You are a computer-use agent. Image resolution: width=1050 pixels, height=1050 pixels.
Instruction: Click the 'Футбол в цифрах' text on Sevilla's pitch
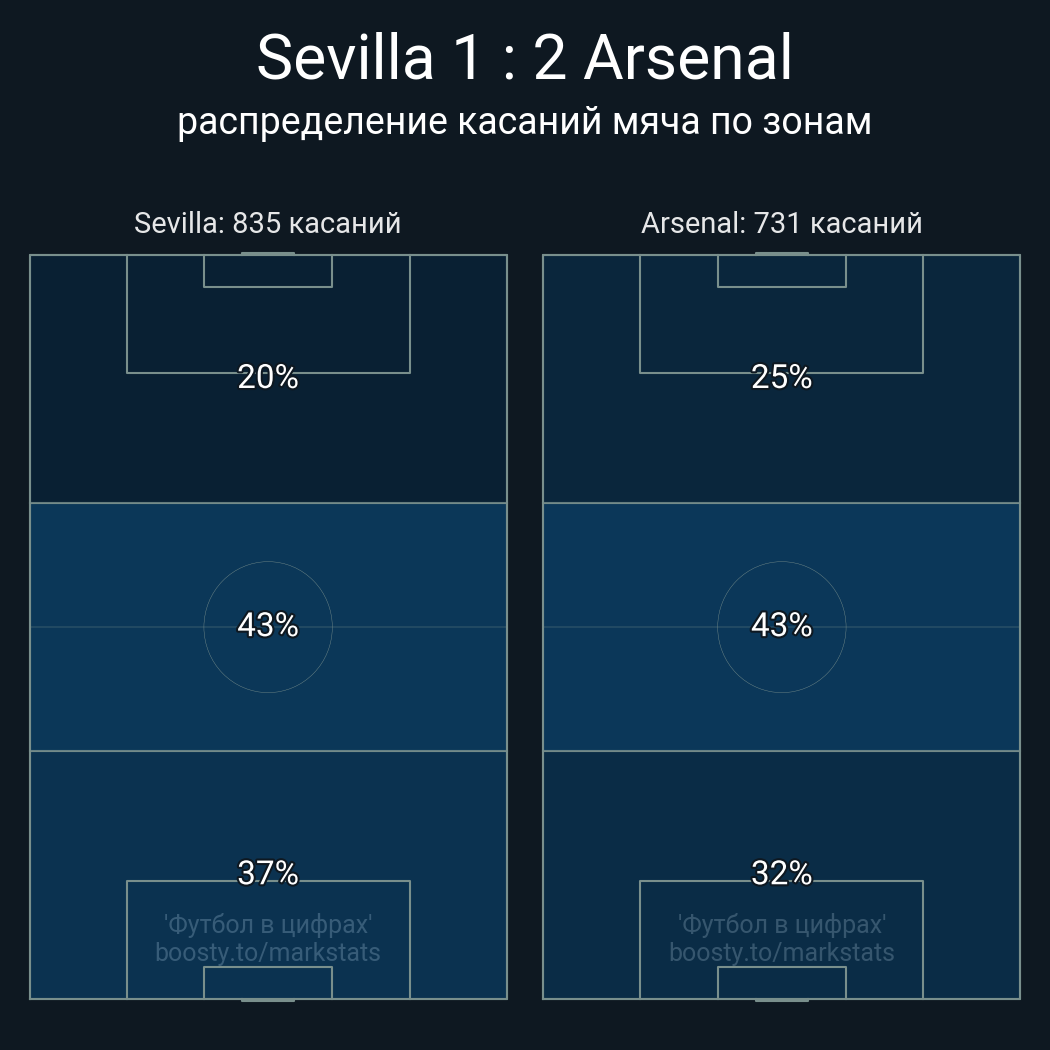tap(268, 924)
